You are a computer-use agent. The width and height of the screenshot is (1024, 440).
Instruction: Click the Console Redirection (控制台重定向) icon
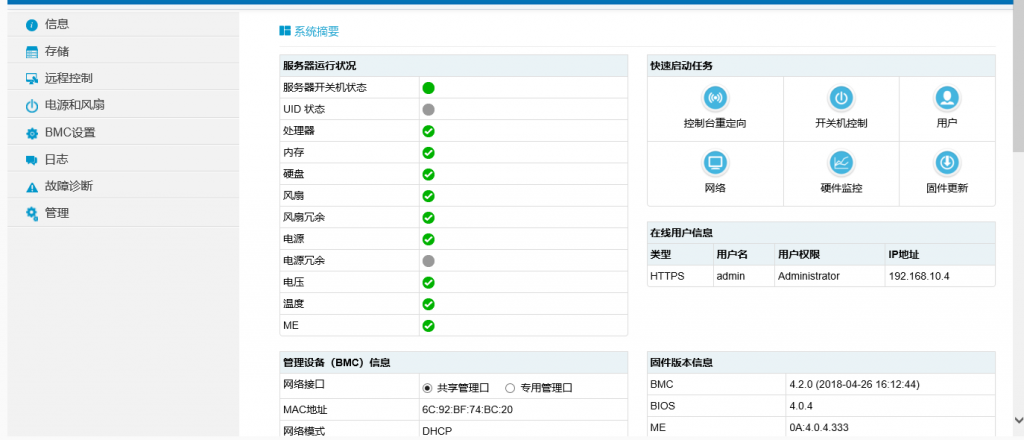(715, 98)
